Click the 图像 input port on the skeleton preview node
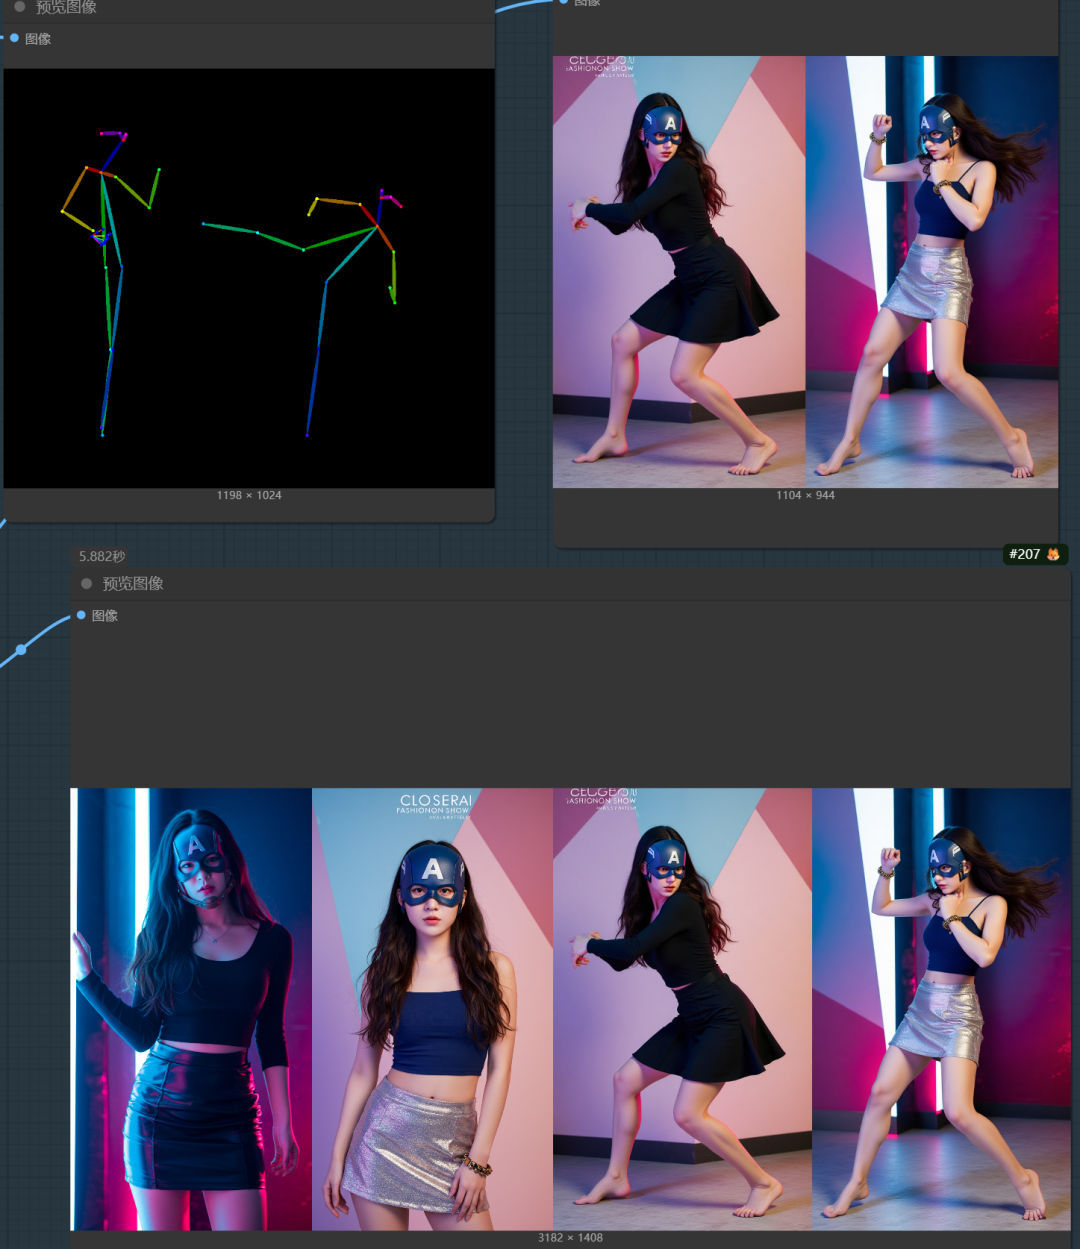This screenshot has width=1080, height=1249. pyautogui.click(x=14, y=38)
